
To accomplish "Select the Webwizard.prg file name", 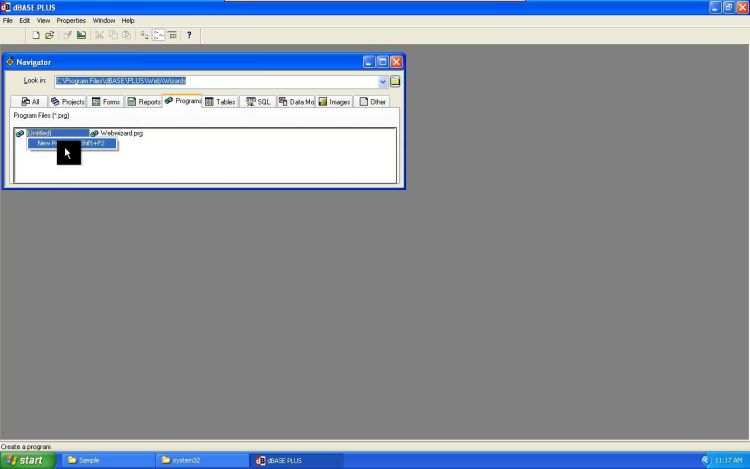I will (x=121, y=133).
